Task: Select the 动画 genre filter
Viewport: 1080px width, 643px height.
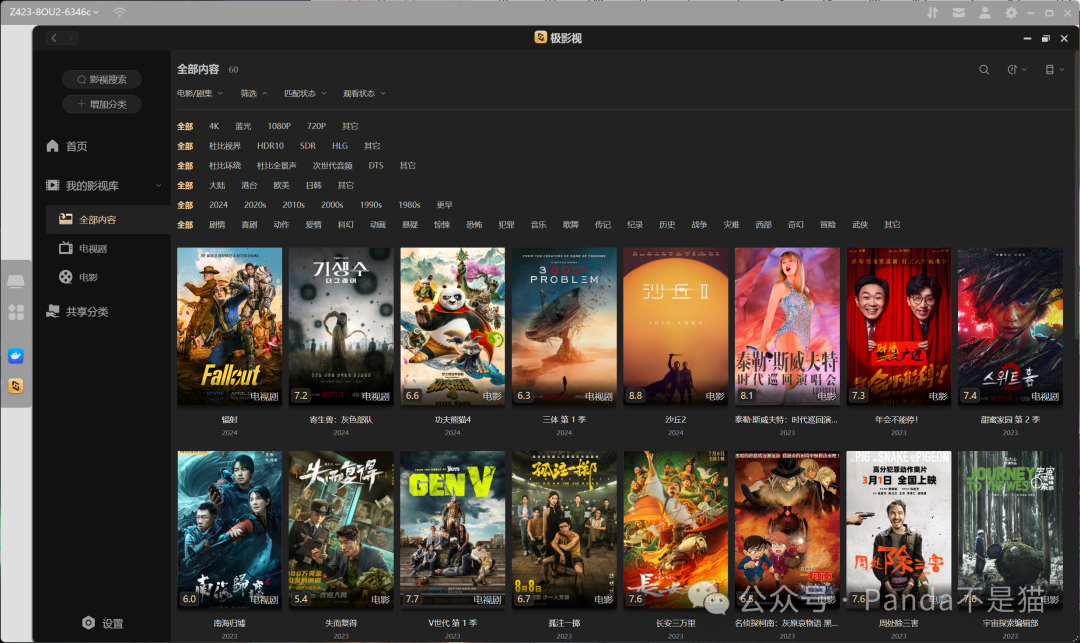Action: 377,224
